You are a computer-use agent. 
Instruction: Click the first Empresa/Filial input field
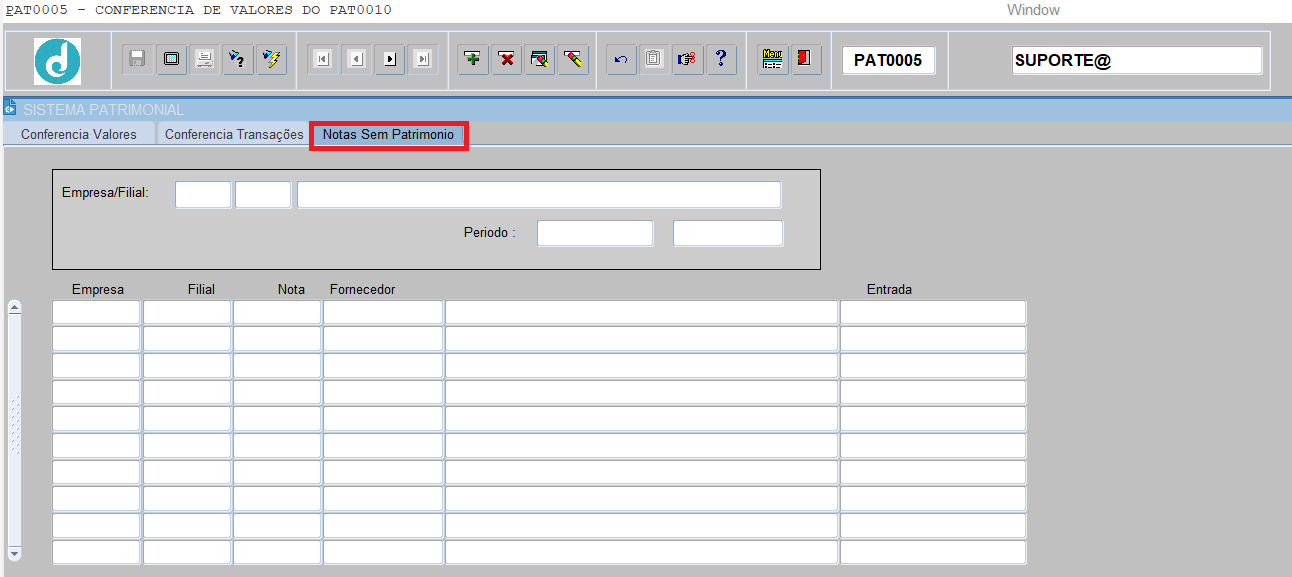203,195
